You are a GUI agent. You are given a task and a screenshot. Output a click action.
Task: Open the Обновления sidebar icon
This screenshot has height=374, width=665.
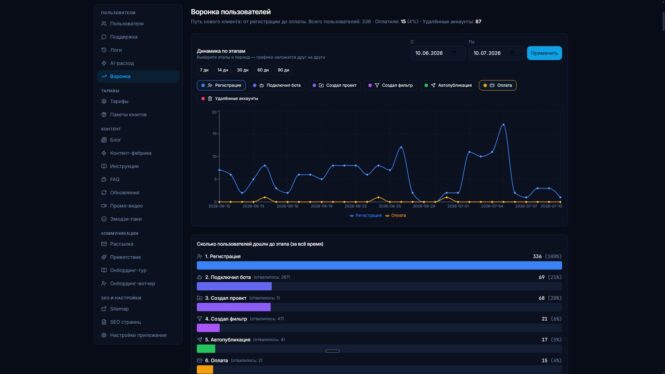[104, 193]
